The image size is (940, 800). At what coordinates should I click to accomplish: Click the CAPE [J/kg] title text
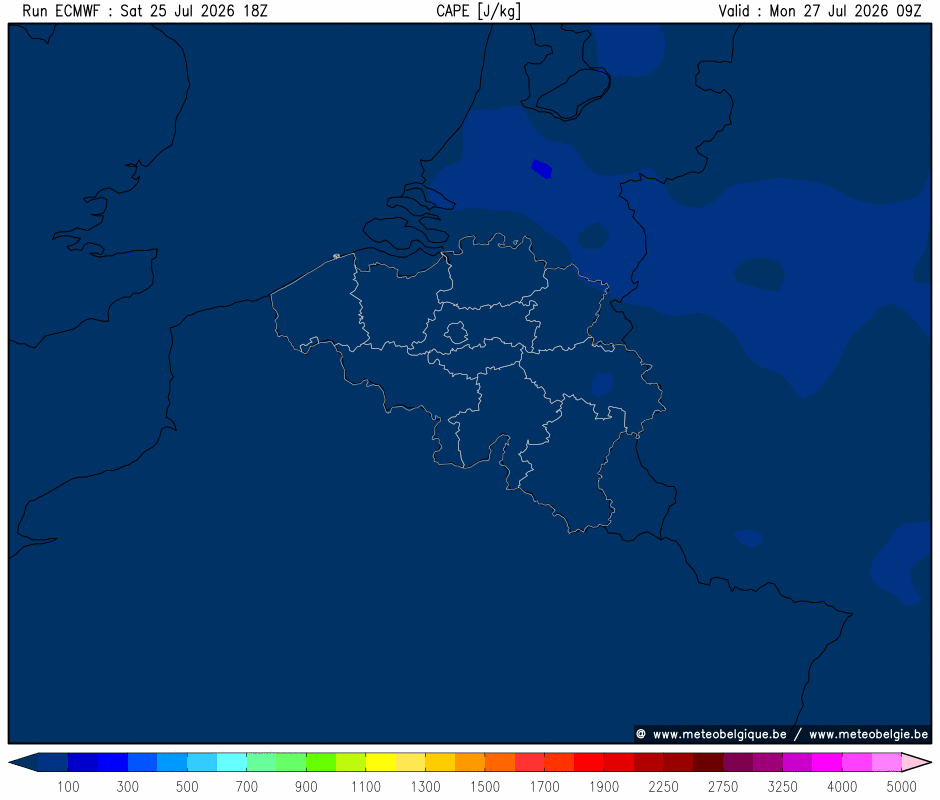(478, 11)
